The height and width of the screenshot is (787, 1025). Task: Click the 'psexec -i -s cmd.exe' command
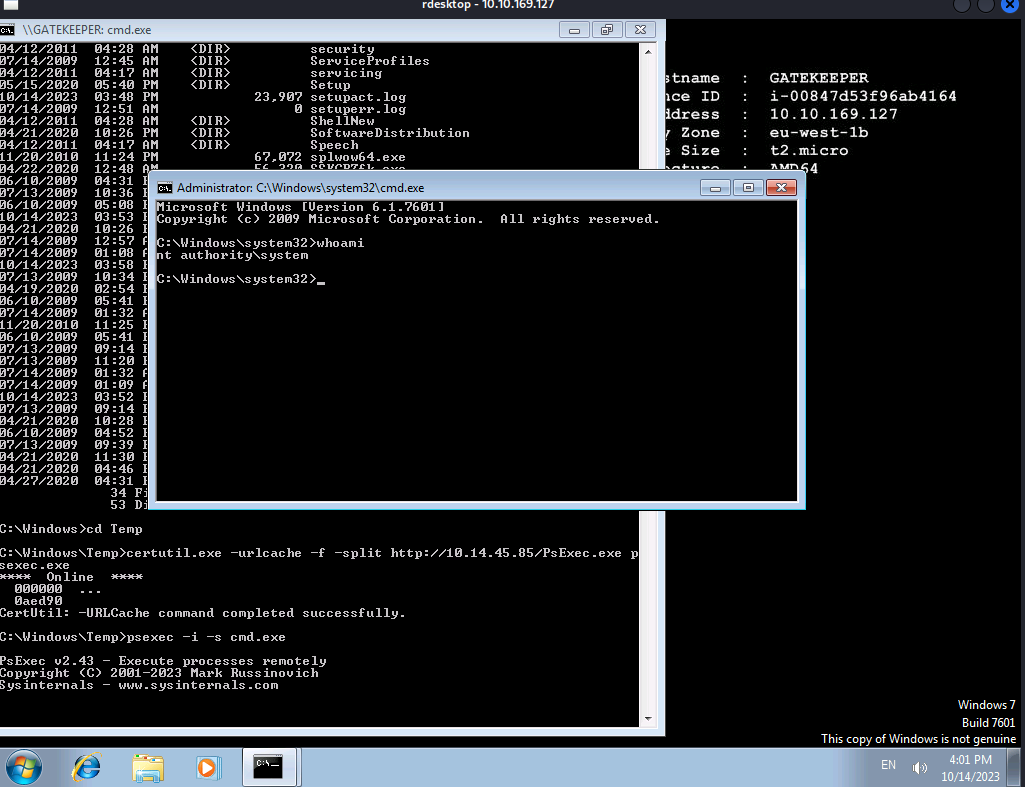[x=143, y=637]
